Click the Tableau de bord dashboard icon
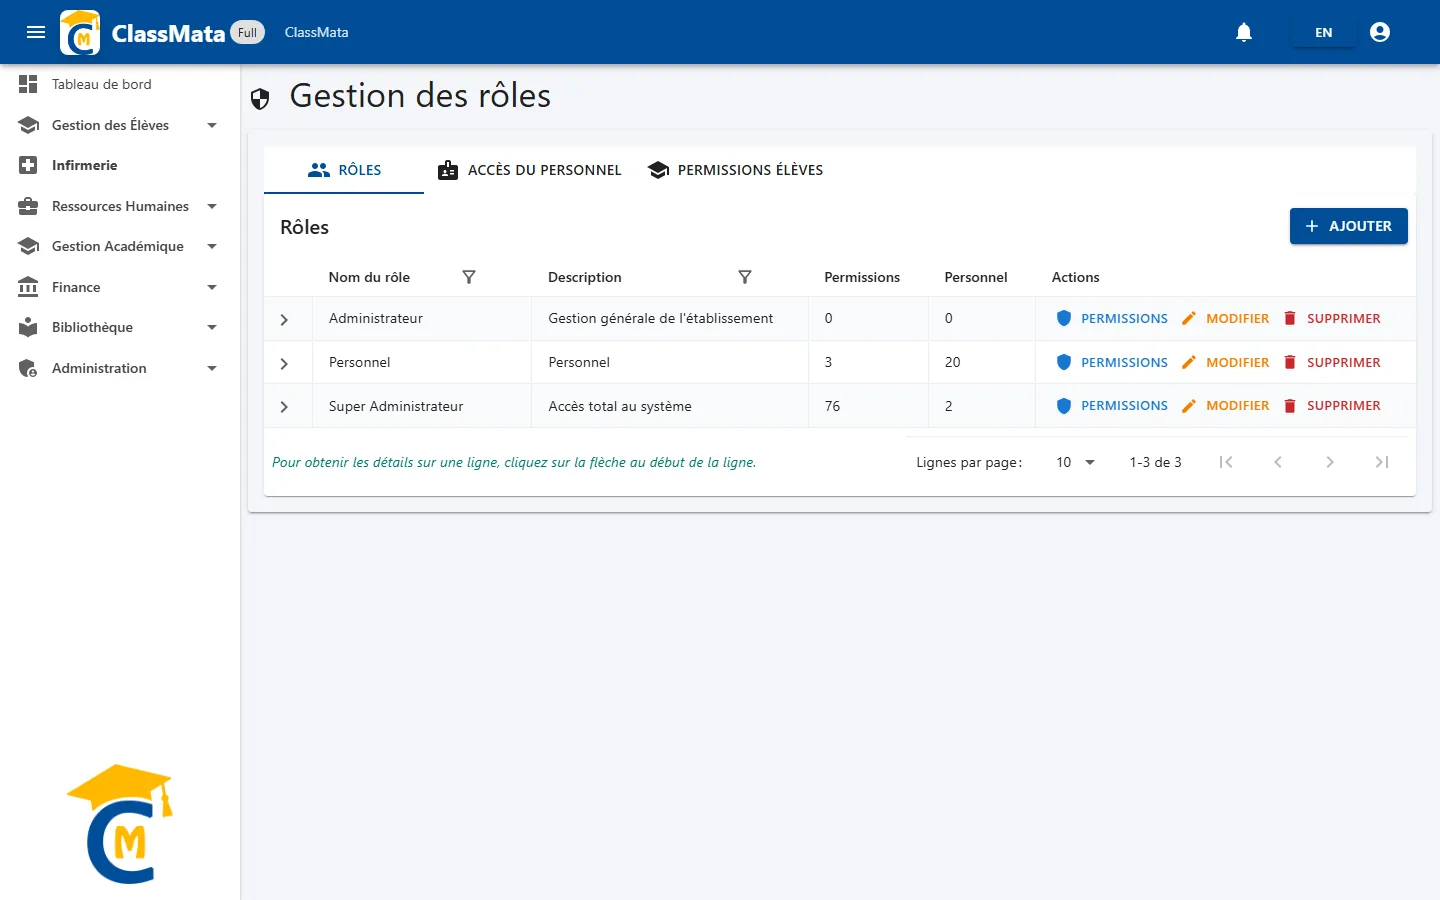Screen dimensions: 1440x900 [x=28, y=84]
